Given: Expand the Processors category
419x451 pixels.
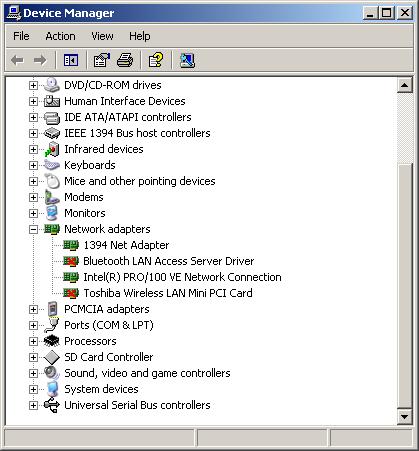Looking at the screenshot, I should pos(33,341).
